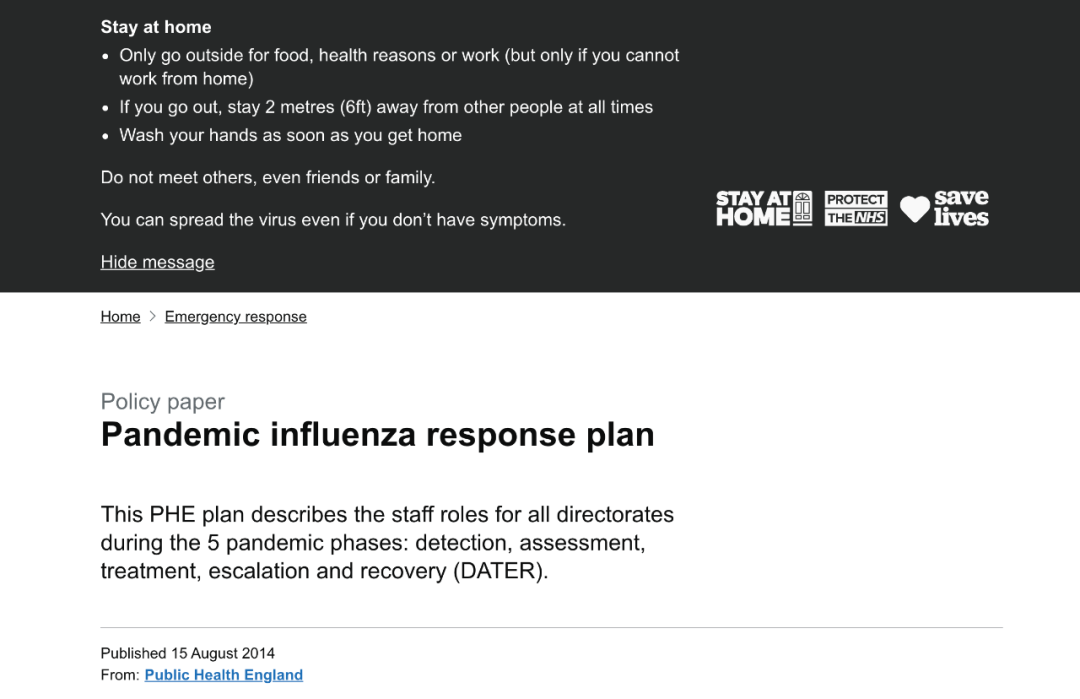Click the spread the virus warning sentence
The width and height of the screenshot is (1080, 699).
(x=333, y=220)
